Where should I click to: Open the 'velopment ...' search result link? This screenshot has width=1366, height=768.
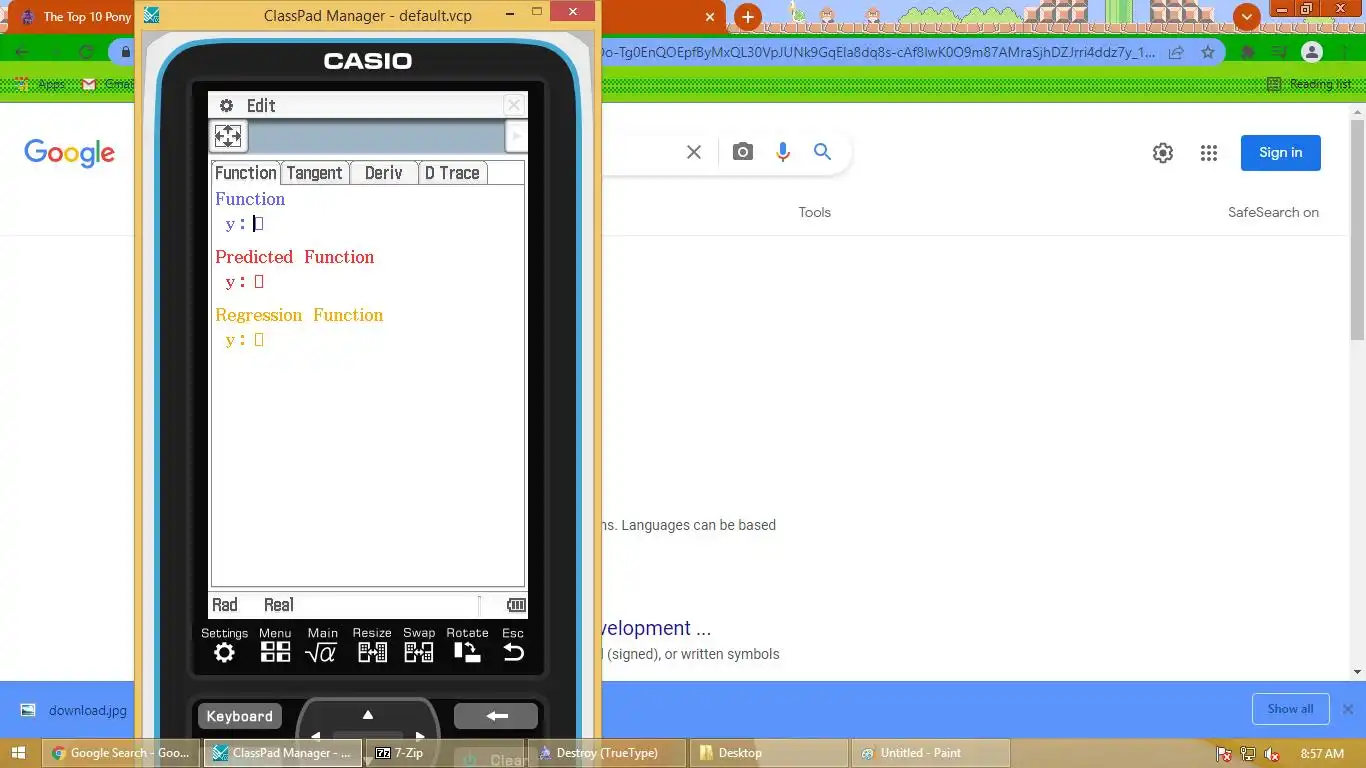tap(657, 628)
